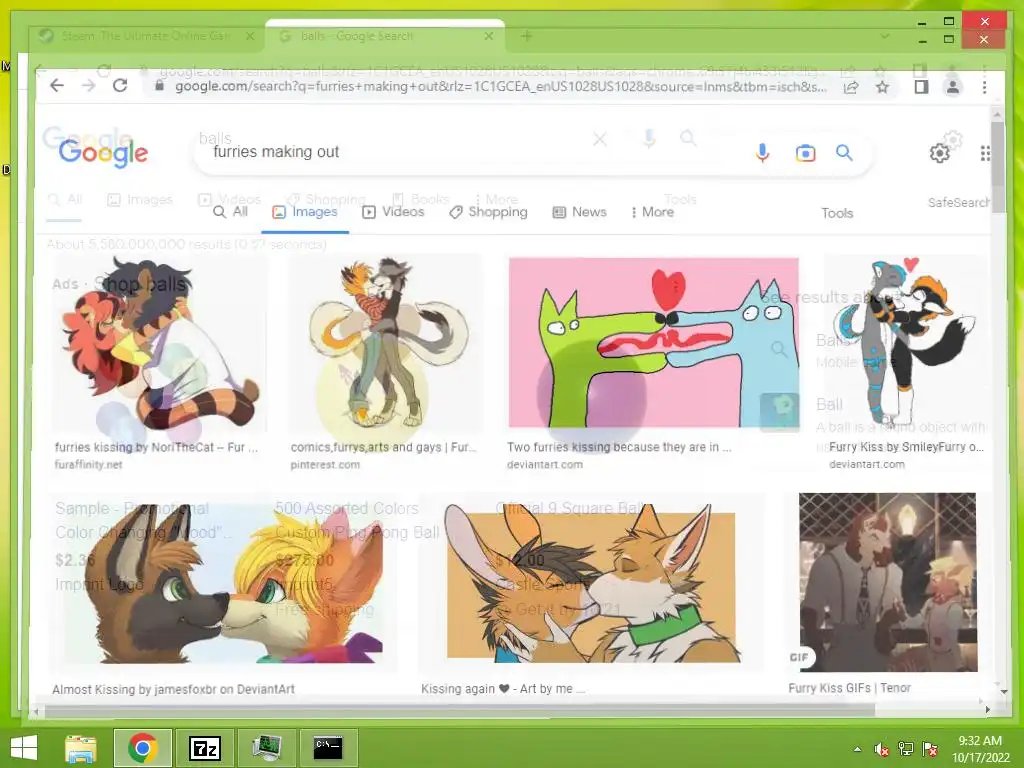The width and height of the screenshot is (1024, 768).
Task: Open the Furry Kiss GIFs Tenor thumbnail
Action: click(x=888, y=582)
